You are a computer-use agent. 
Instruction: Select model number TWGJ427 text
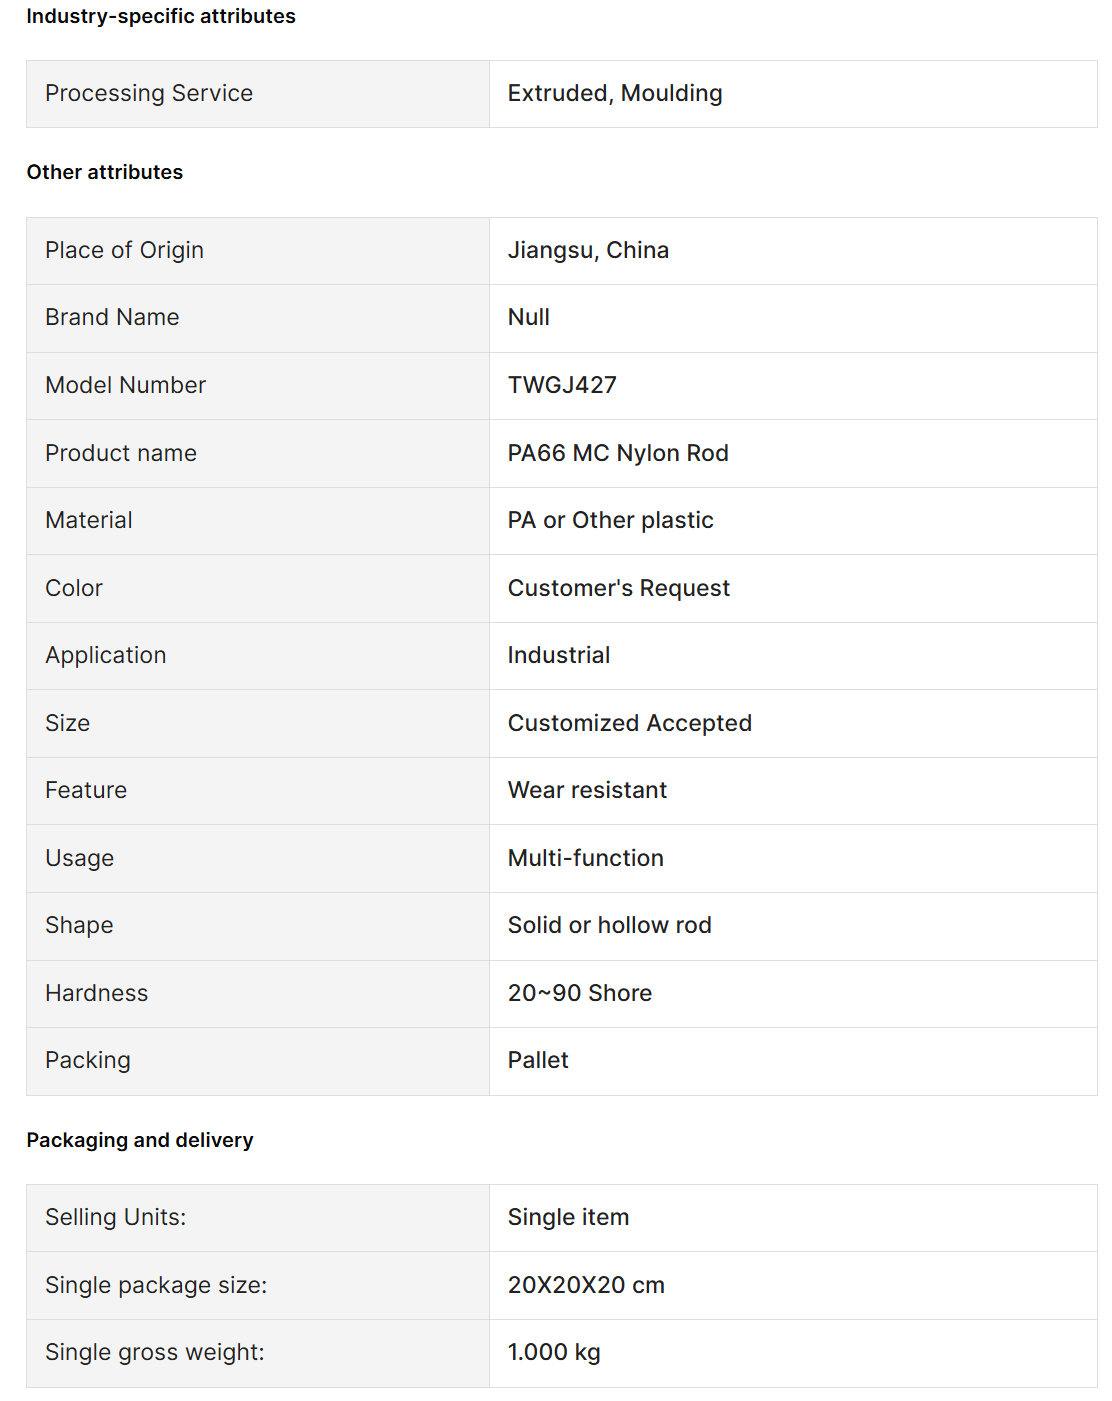click(x=562, y=385)
